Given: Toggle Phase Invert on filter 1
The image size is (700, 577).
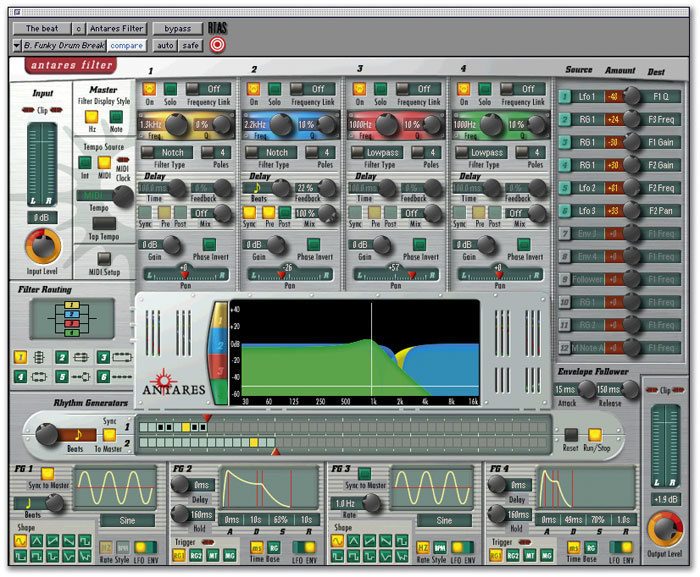Looking at the screenshot, I should 209,244.
